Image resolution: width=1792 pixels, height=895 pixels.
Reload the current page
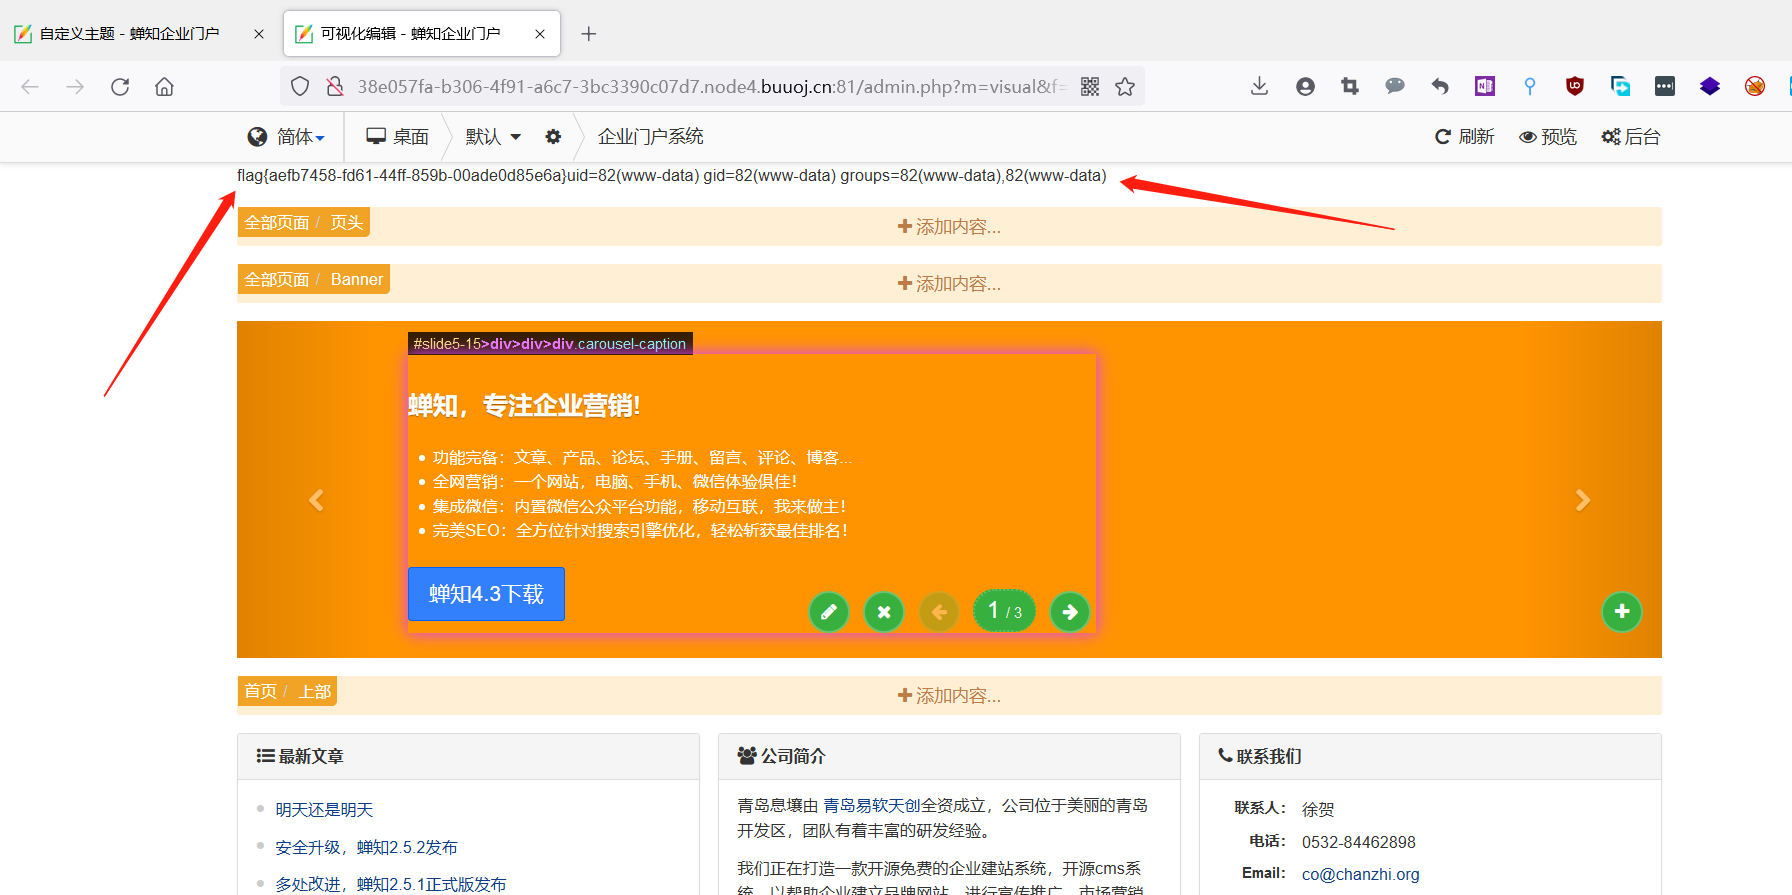120,87
